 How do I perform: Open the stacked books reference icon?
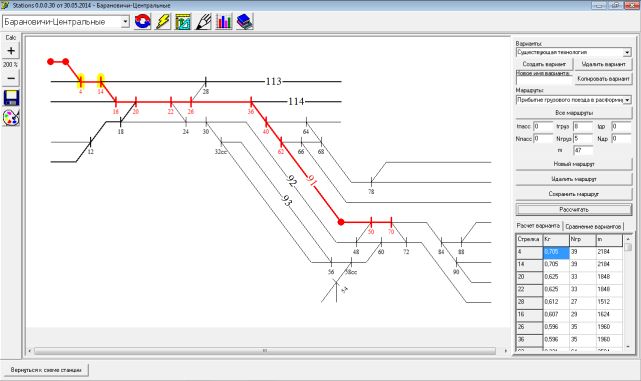click(244, 22)
